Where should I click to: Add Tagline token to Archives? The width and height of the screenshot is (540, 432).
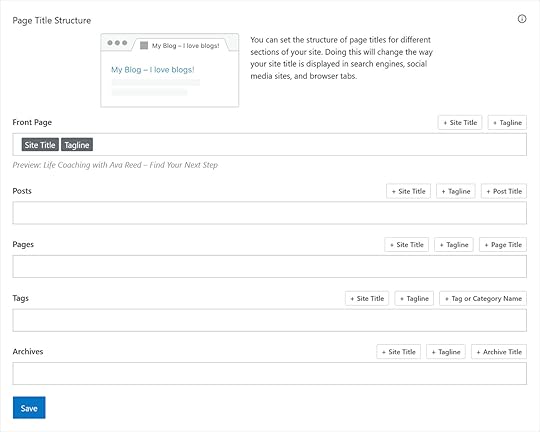(x=446, y=352)
